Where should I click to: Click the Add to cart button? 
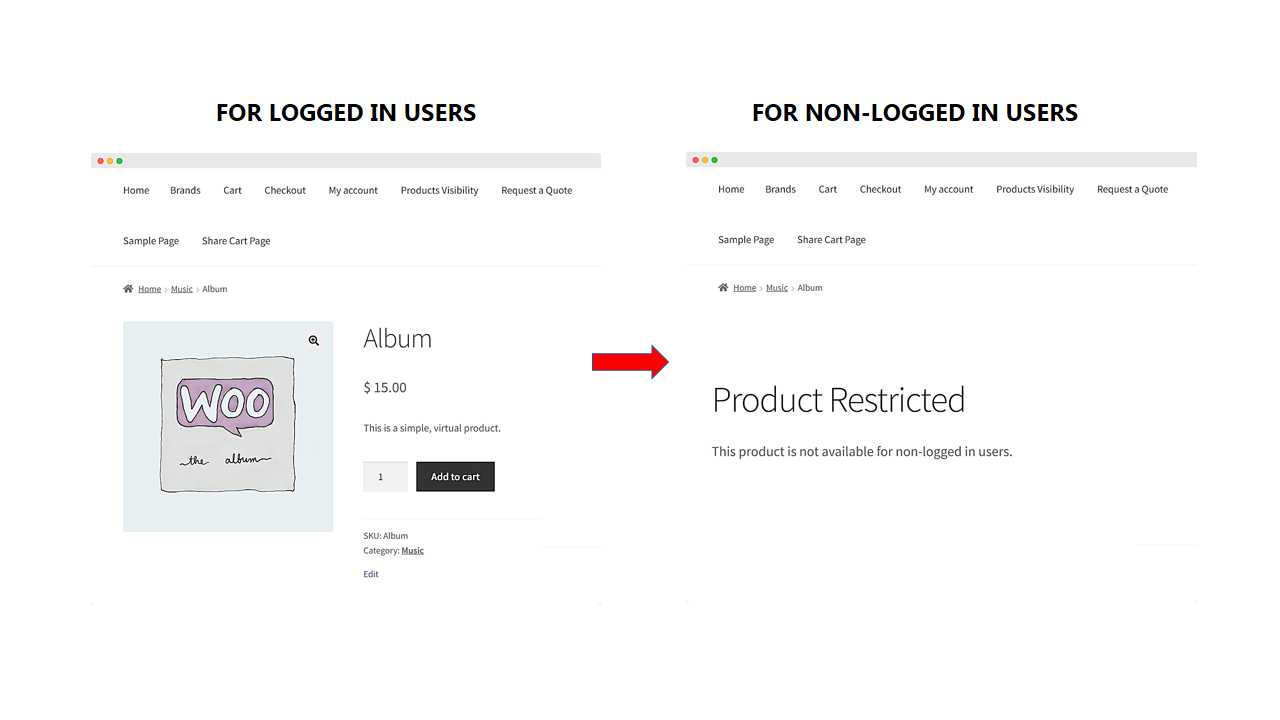pos(455,476)
